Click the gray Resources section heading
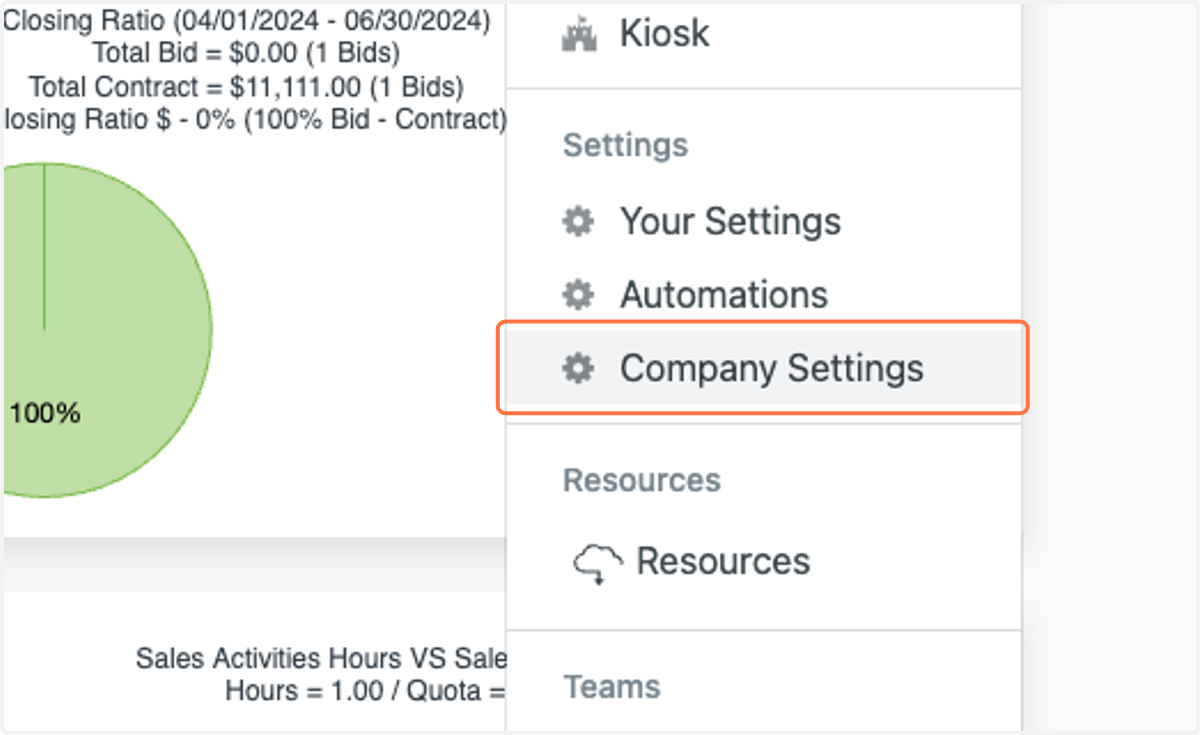The image size is (1200, 735). [x=642, y=480]
